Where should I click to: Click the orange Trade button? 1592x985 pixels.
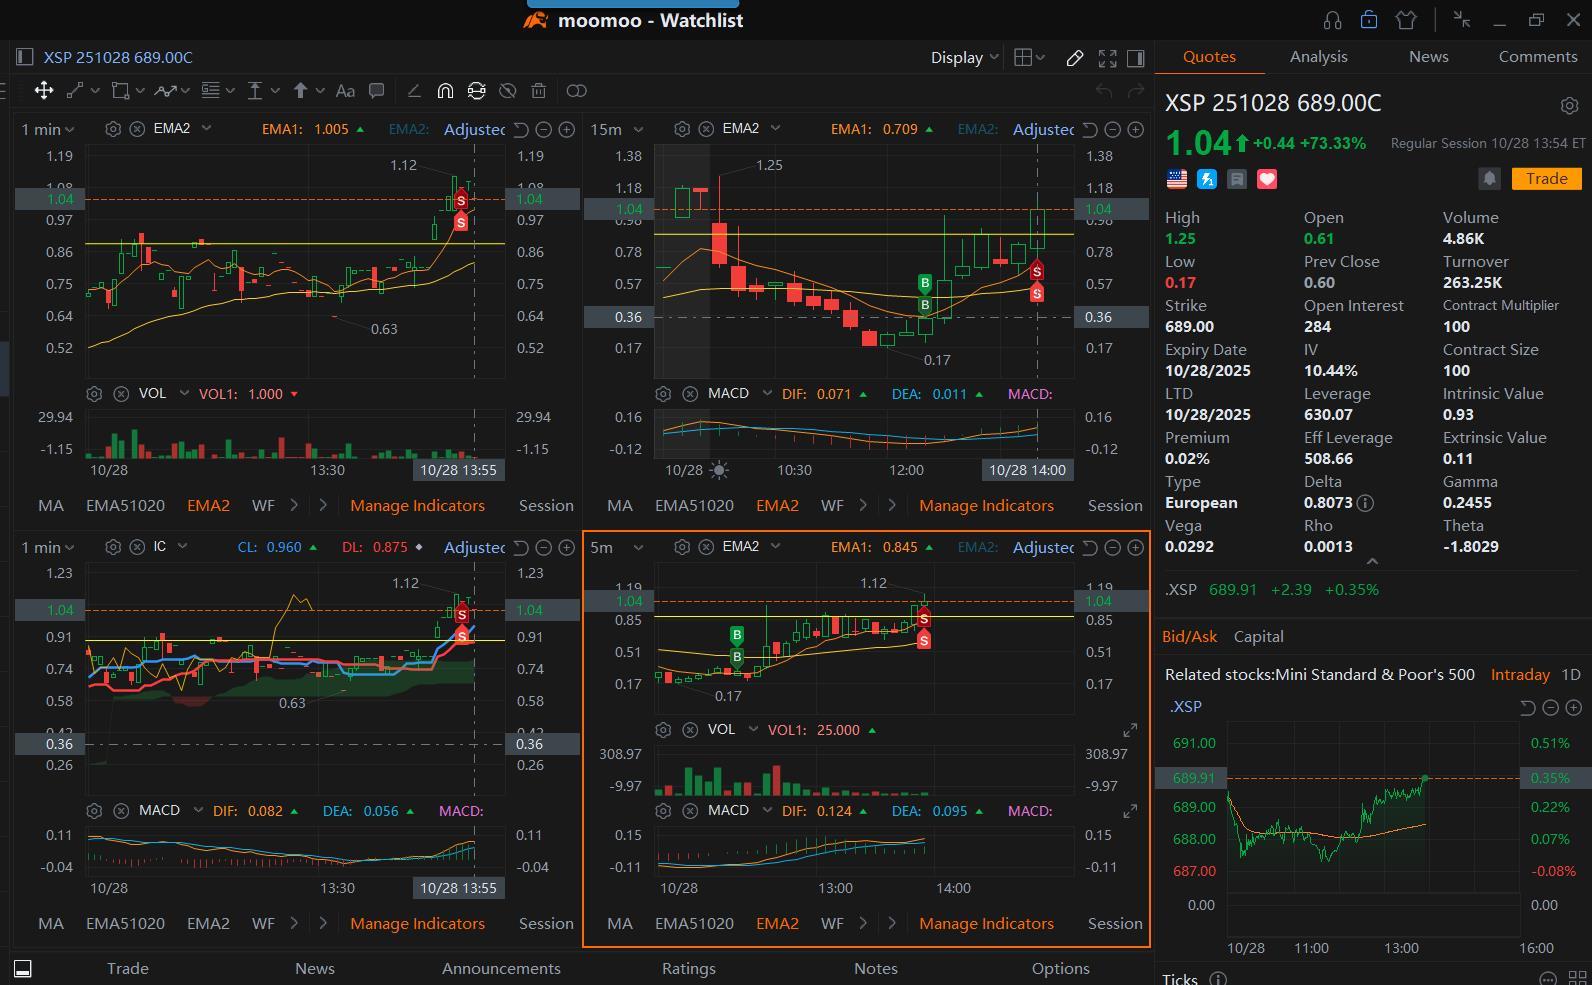(1546, 179)
